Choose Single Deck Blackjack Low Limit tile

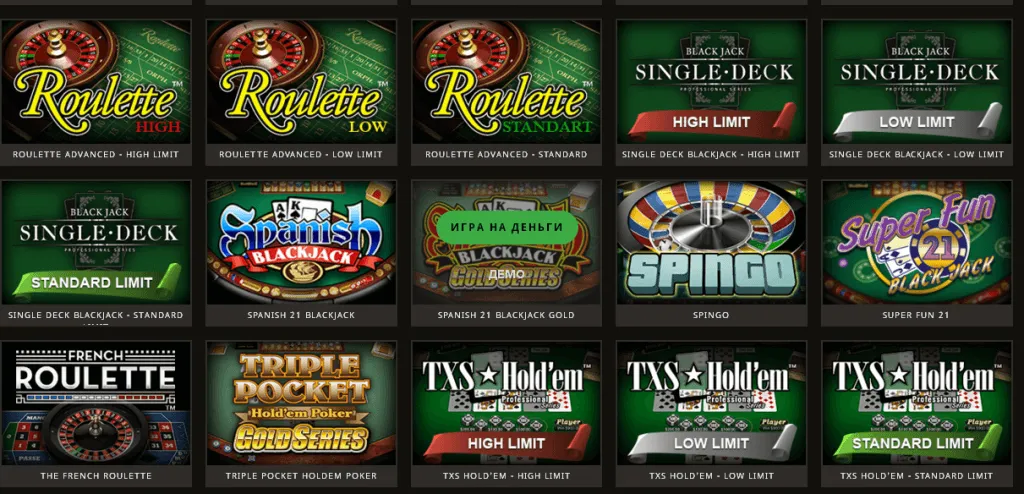[916, 82]
